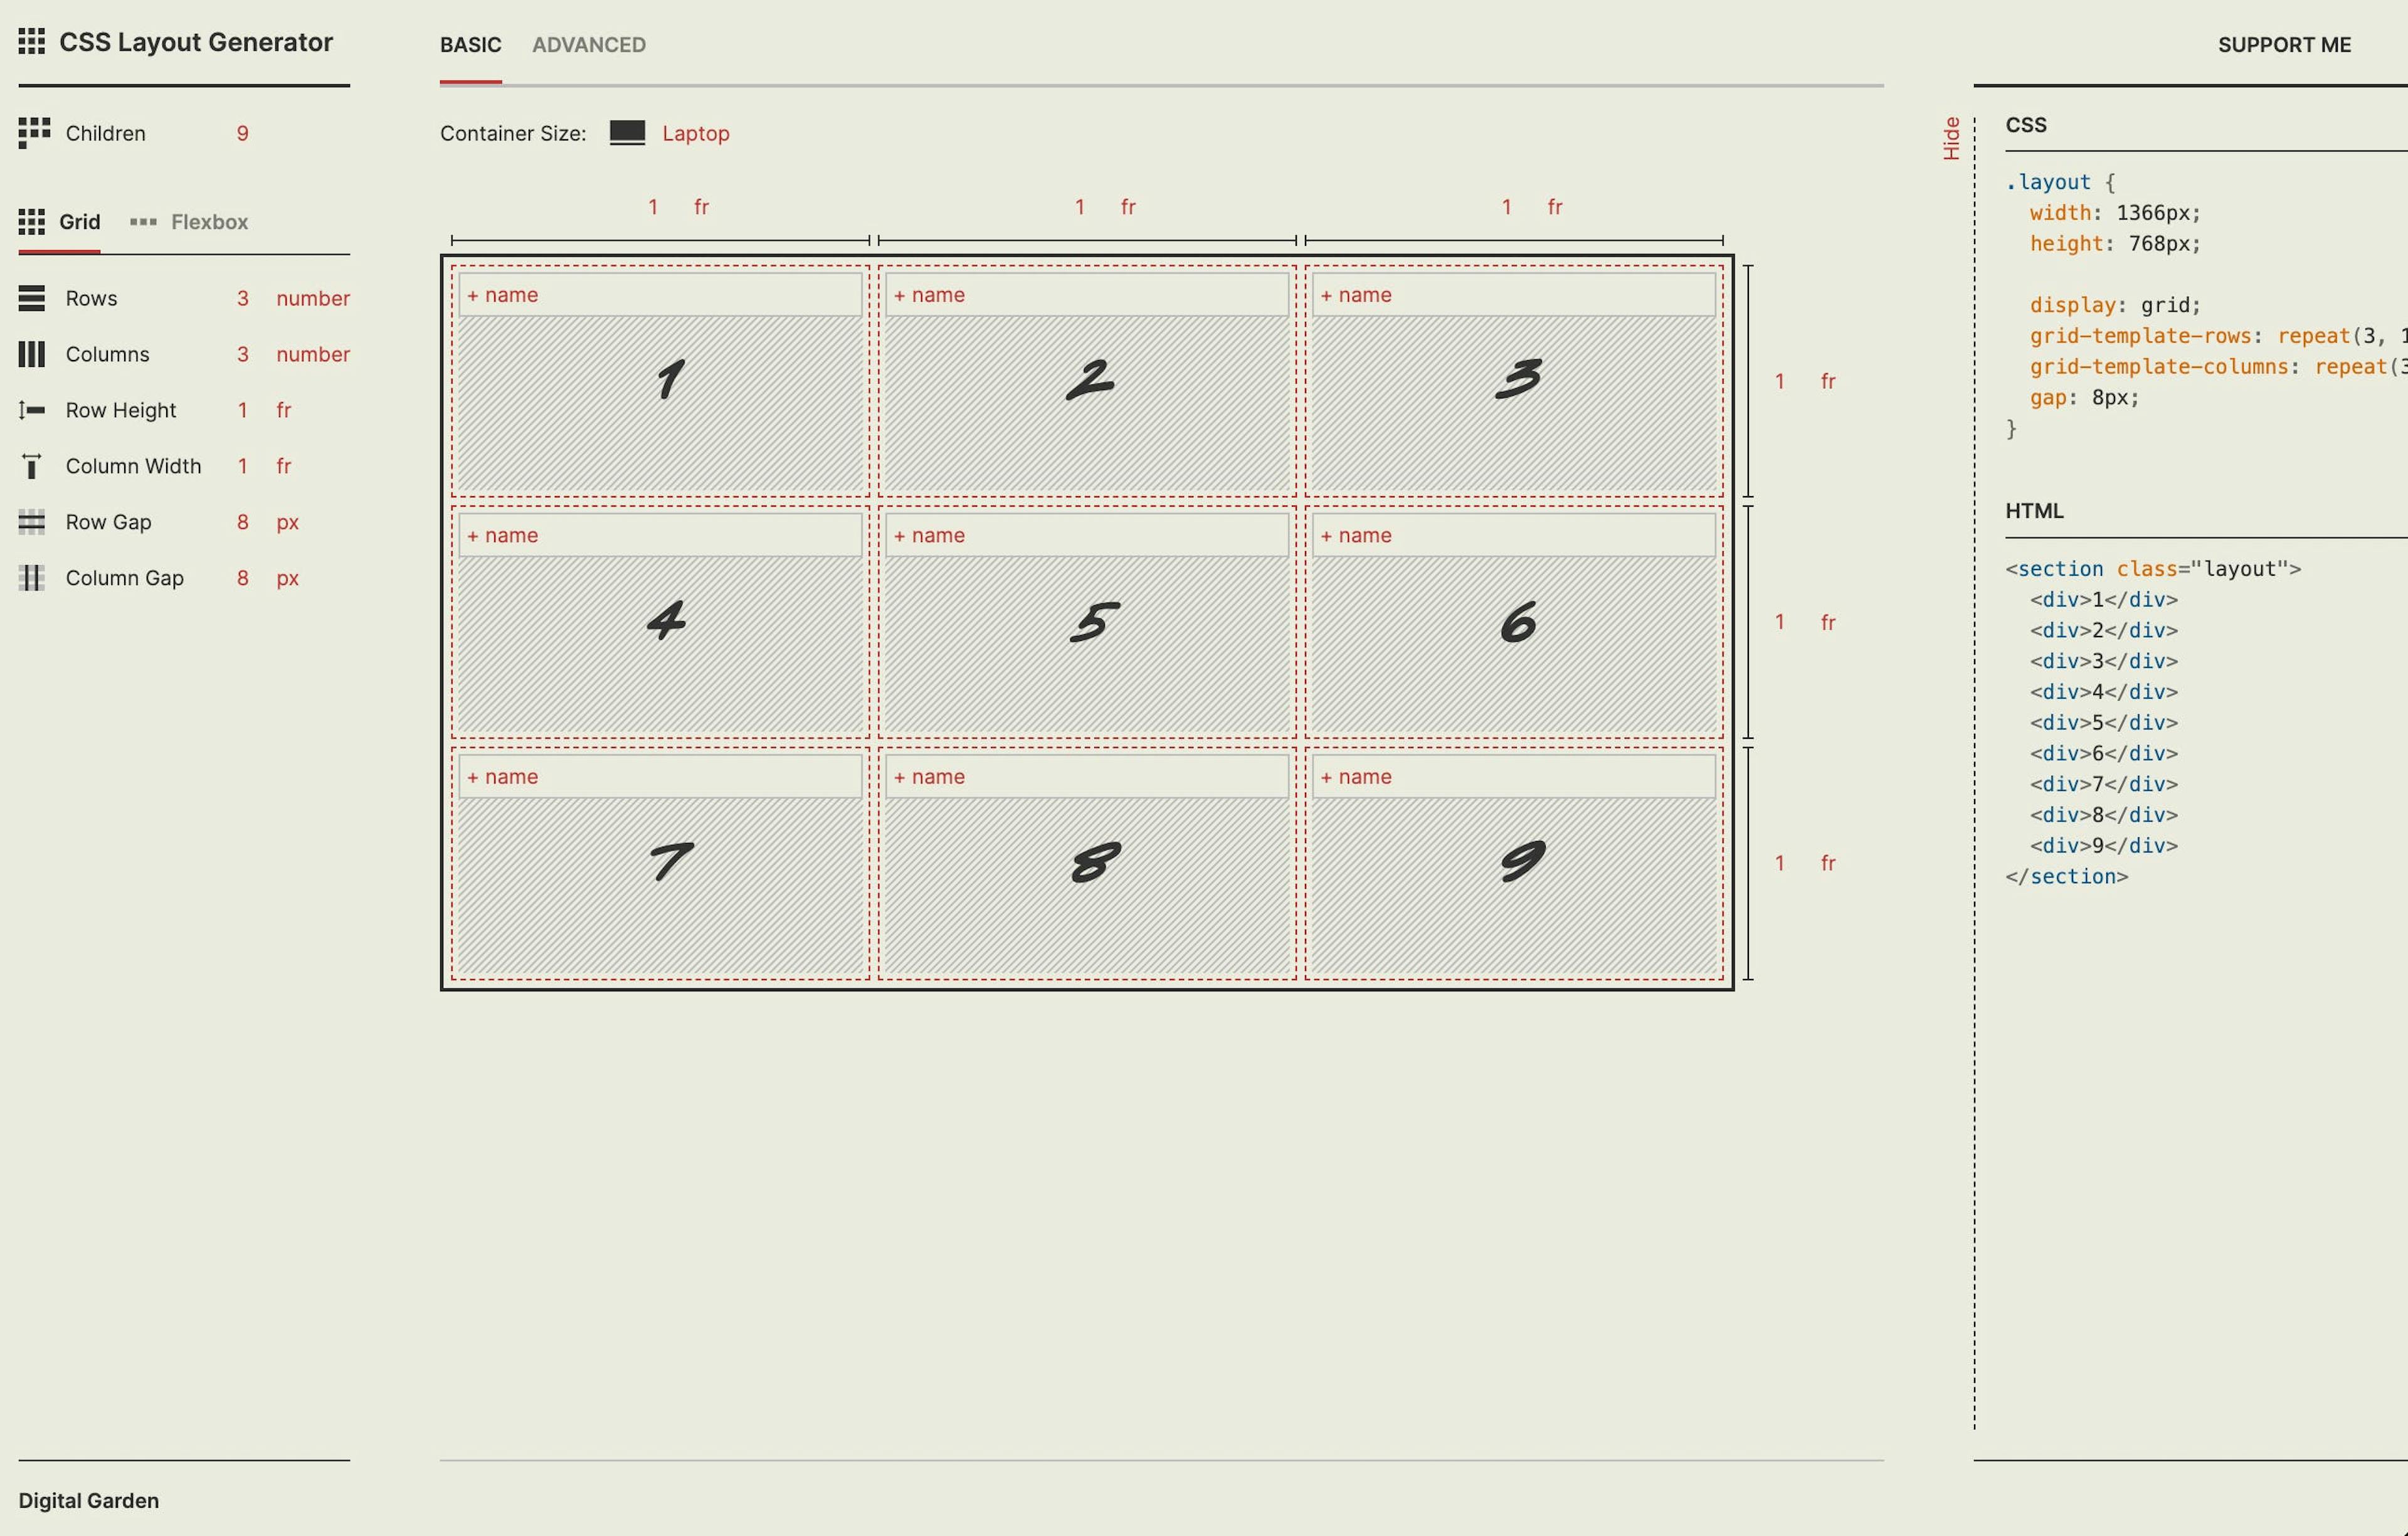The height and width of the screenshot is (1536, 2408).
Task: Add a name to grid cell 6
Action: pyautogui.click(x=1514, y=535)
